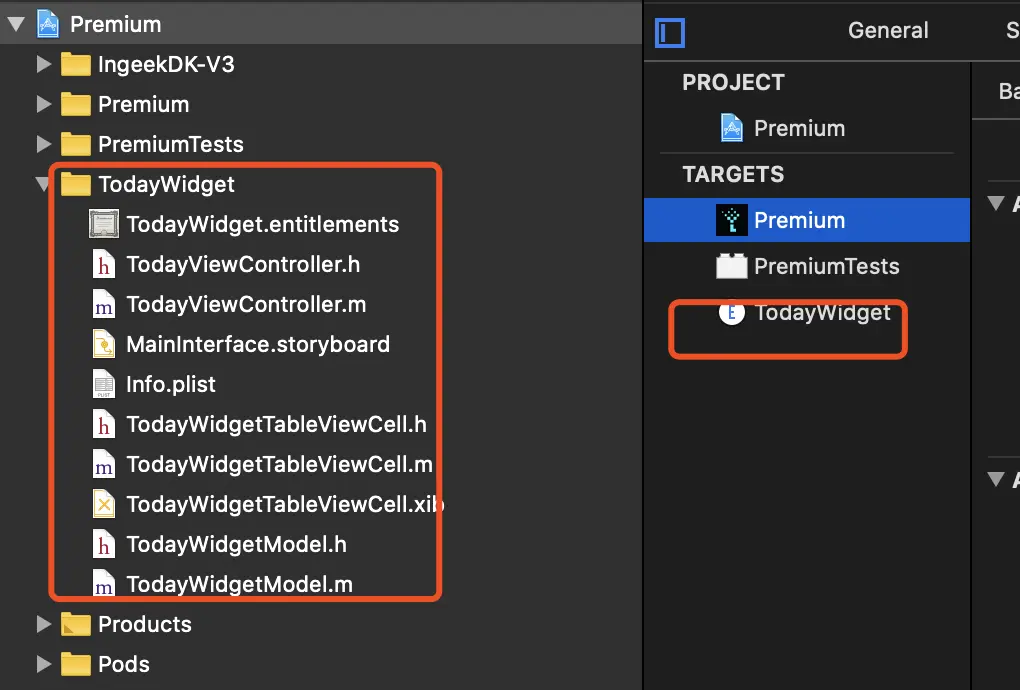The height and width of the screenshot is (690, 1020).
Task: Switch to the General tab
Action: pyautogui.click(x=888, y=31)
